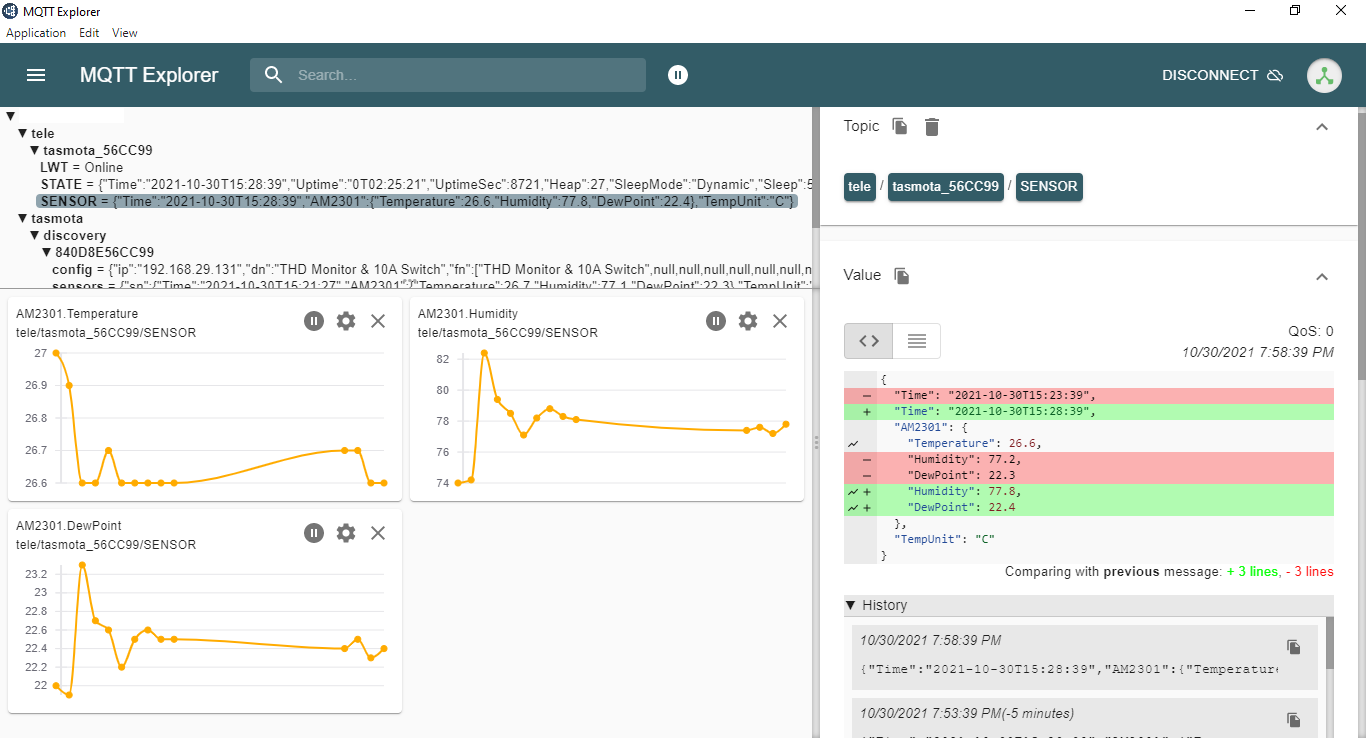This screenshot has width=1366, height=738.
Task: Select the highlighted SENSOR topic row
Action: pos(417,201)
